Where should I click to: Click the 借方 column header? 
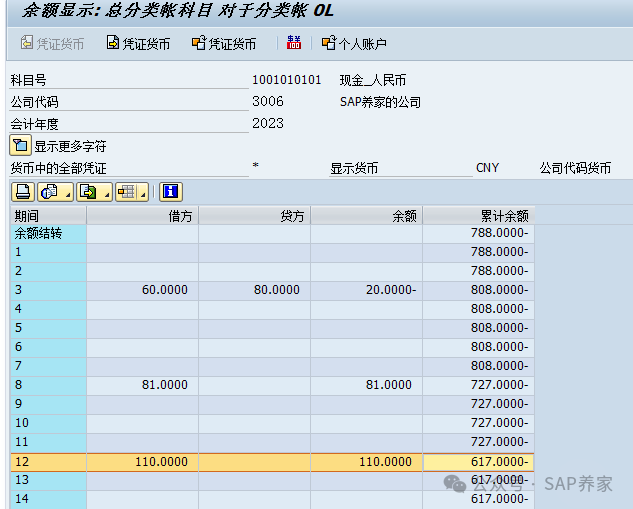[143, 216]
